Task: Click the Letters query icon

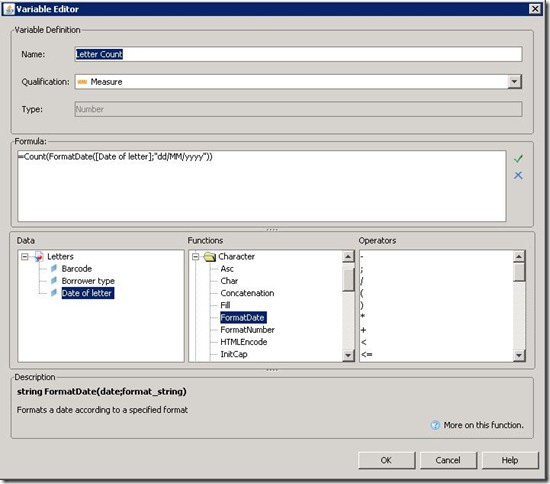Action: click(39, 256)
